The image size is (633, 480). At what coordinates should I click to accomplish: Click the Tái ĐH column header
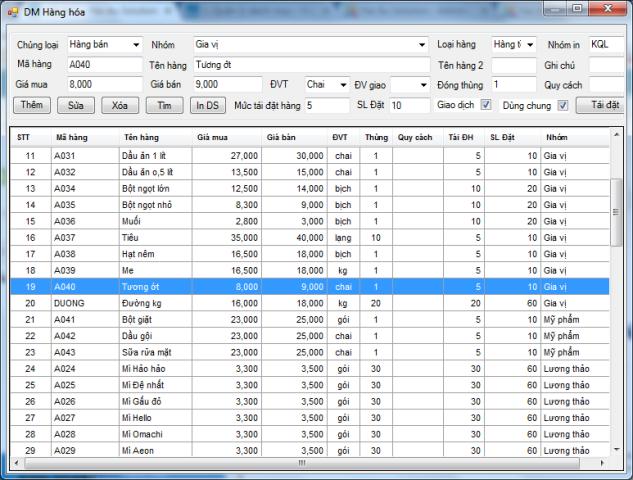(464, 138)
